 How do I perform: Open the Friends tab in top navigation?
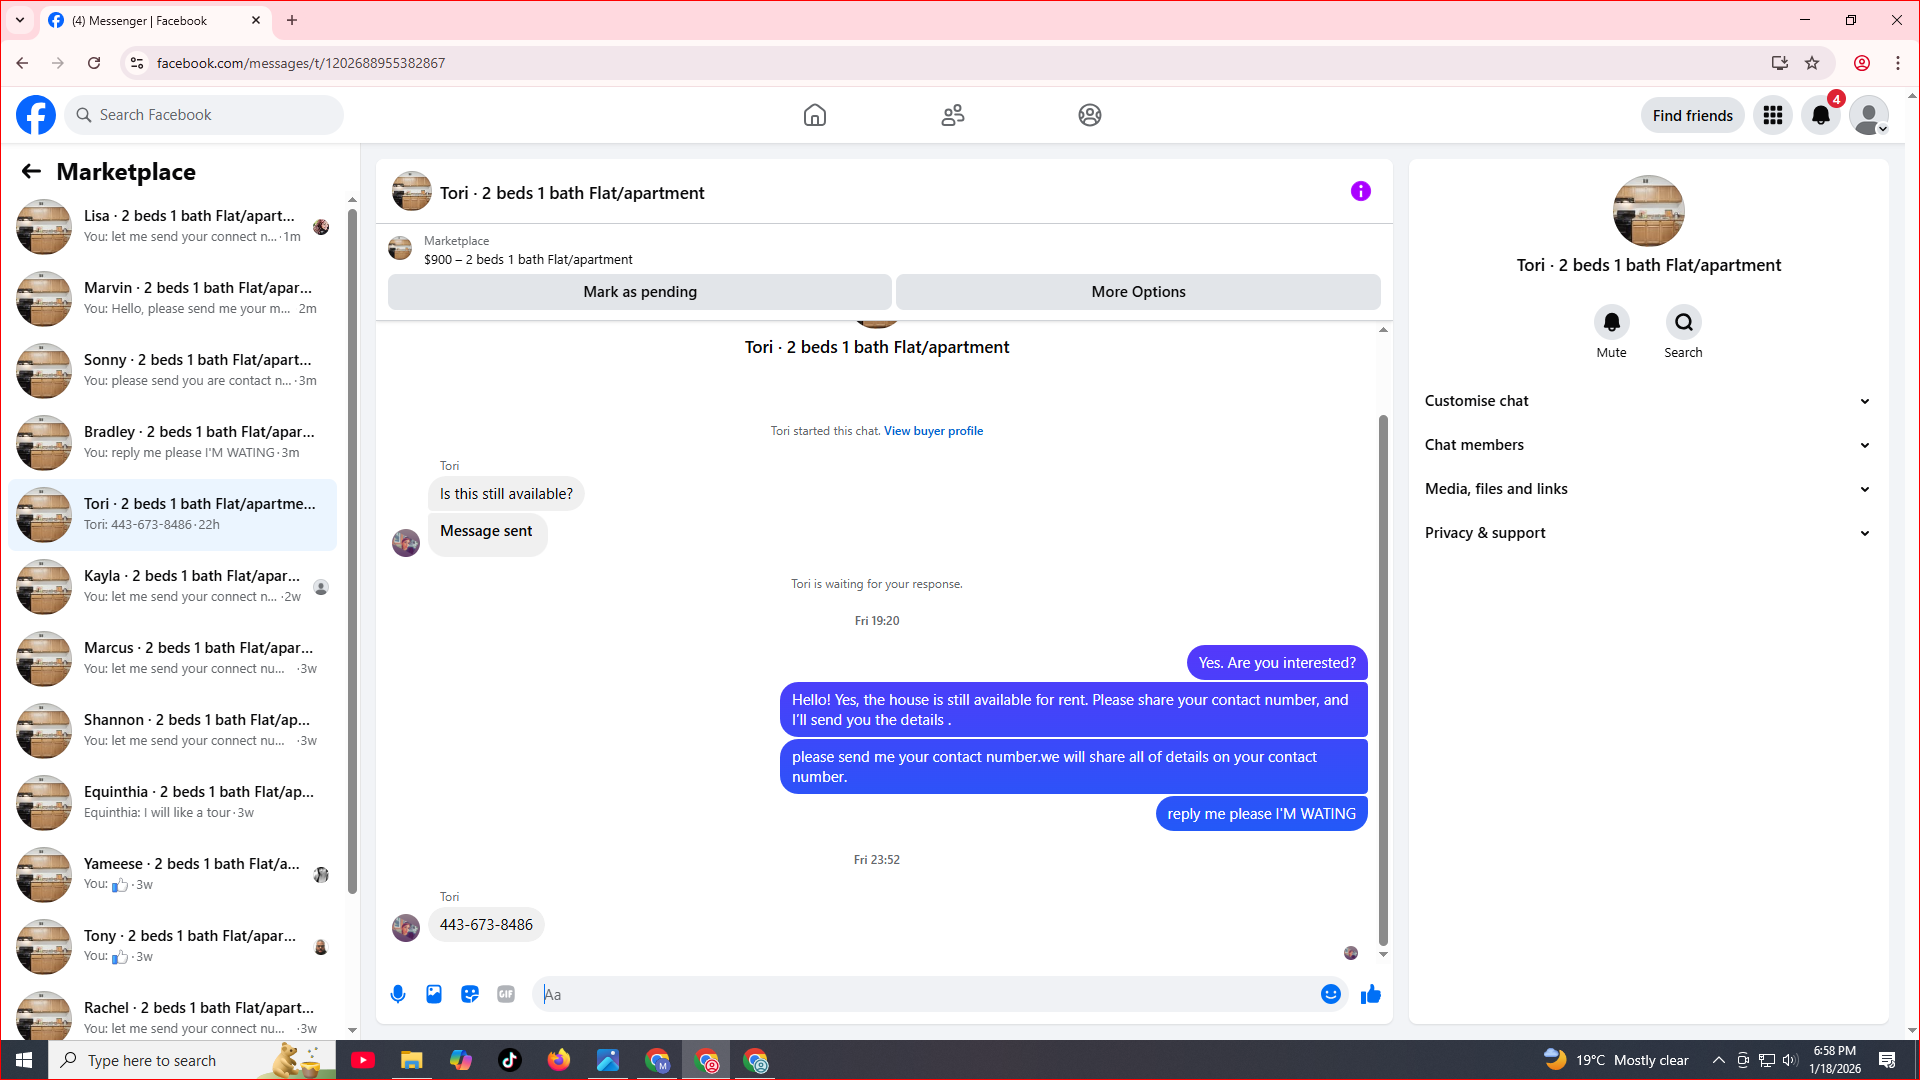952,116
